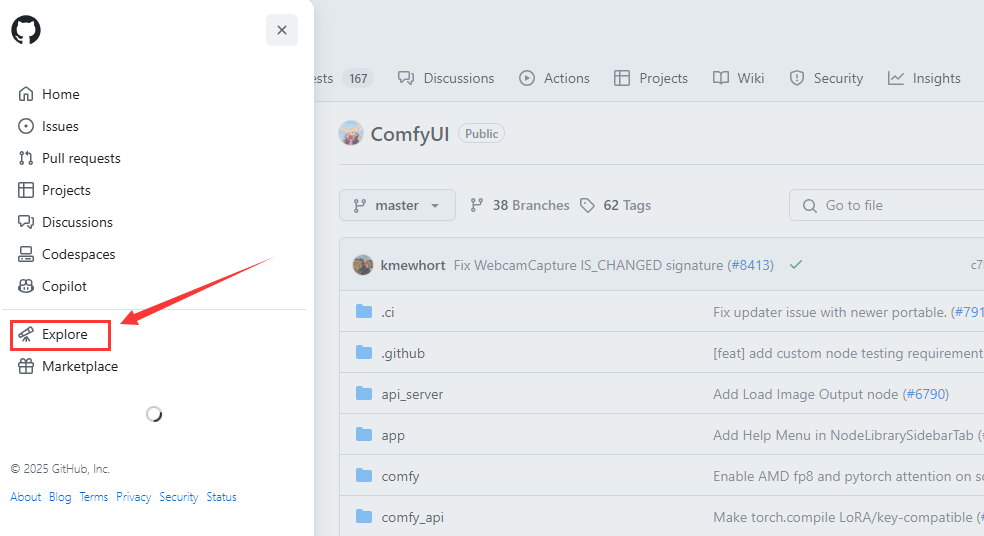The image size is (984, 536).
Task: Click the Security shield icon in tabs
Action: point(797,78)
